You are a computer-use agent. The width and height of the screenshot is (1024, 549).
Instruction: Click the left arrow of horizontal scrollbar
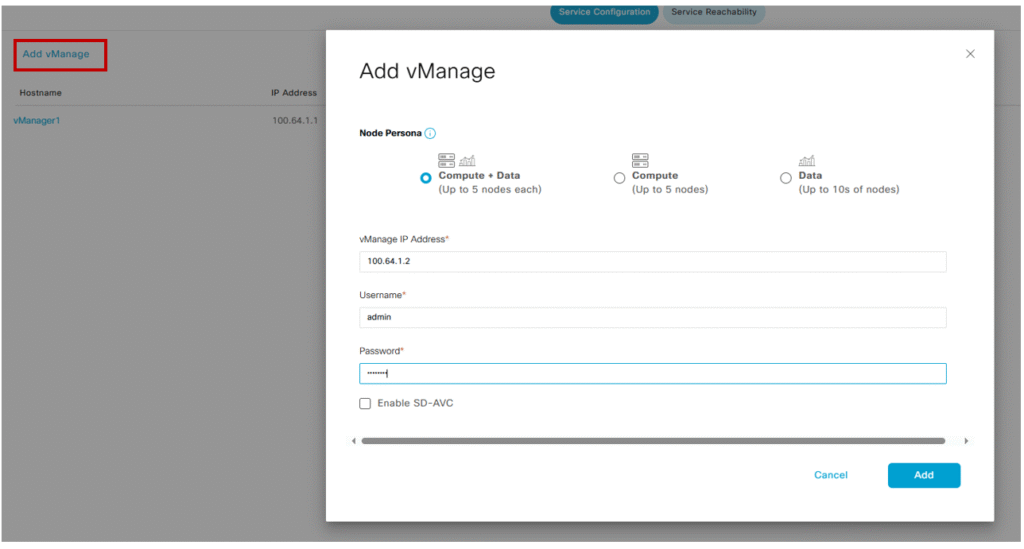point(354,441)
